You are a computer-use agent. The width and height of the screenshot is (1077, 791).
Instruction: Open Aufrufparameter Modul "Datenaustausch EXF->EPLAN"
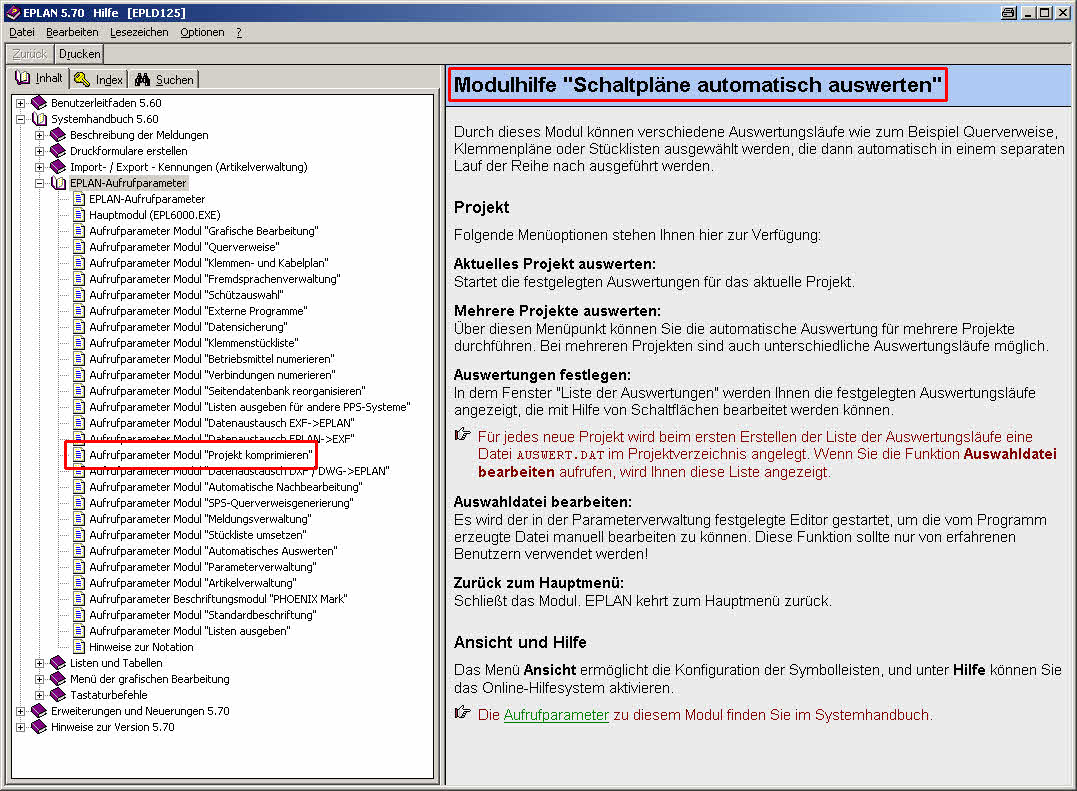click(x=222, y=423)
